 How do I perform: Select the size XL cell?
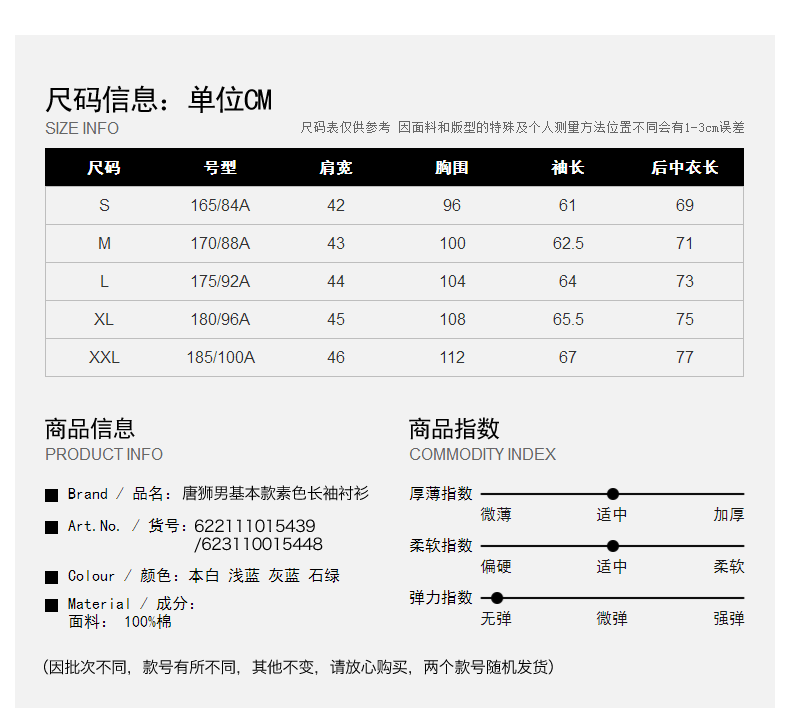[x=104, y=319]
